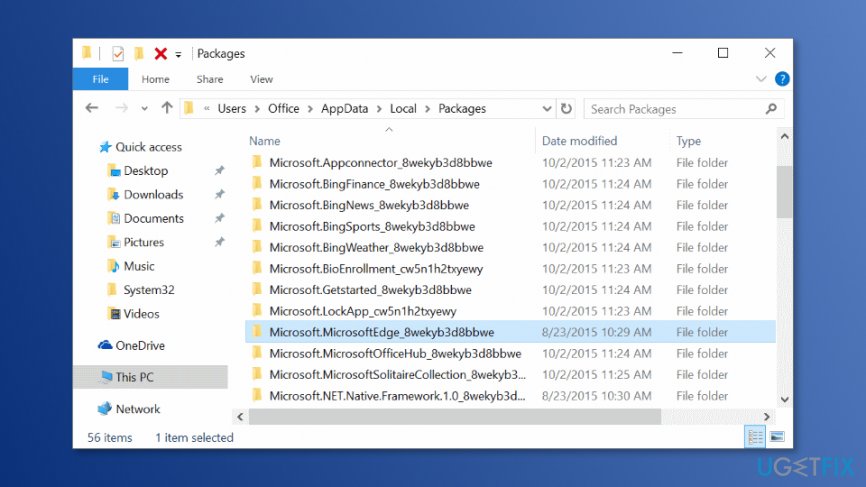Select the Microsoft.BingWeather_8wekyb3d8bbwe folder
The width and height of the screenshot is (866, 487).
pyautogui.click(x=510, y=247)
